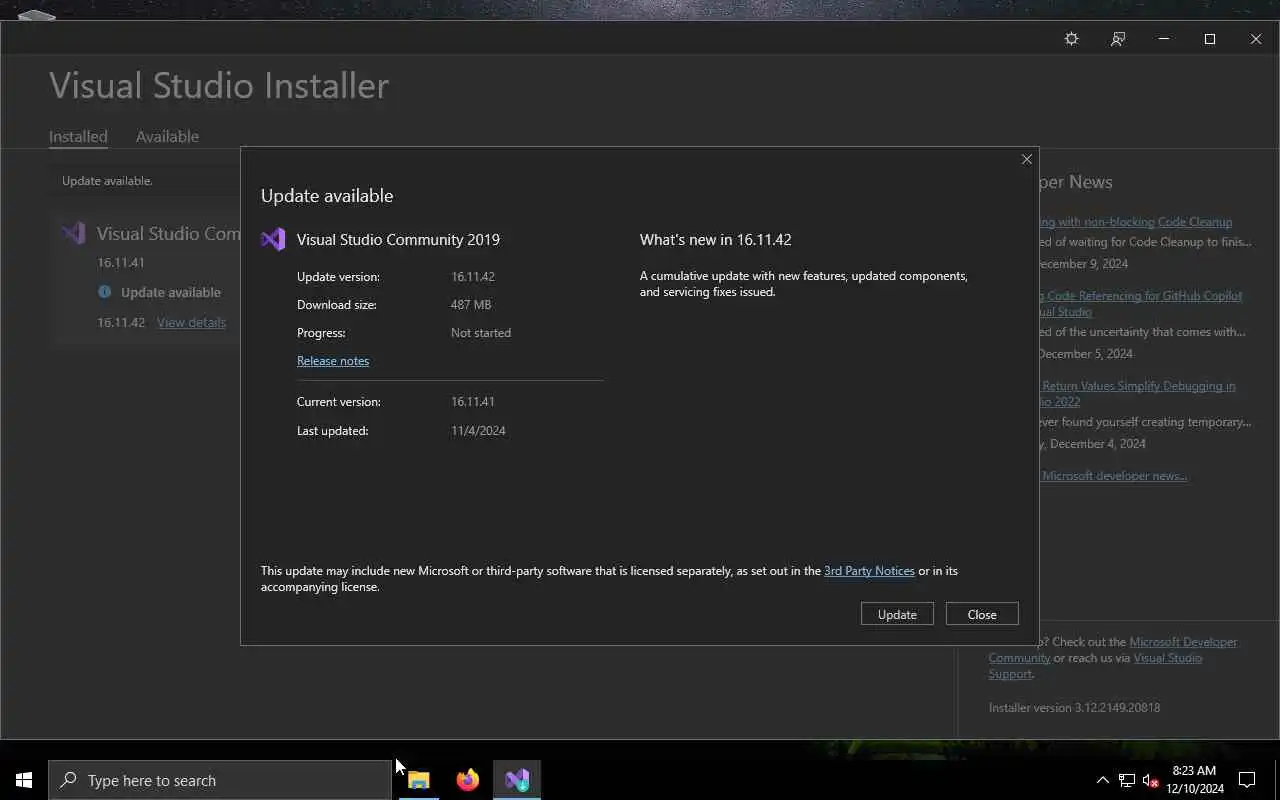Click 'Installer version 3.12.2149.20818' text
This screenshot has width=1280, height=800.
coord(1074,707)
